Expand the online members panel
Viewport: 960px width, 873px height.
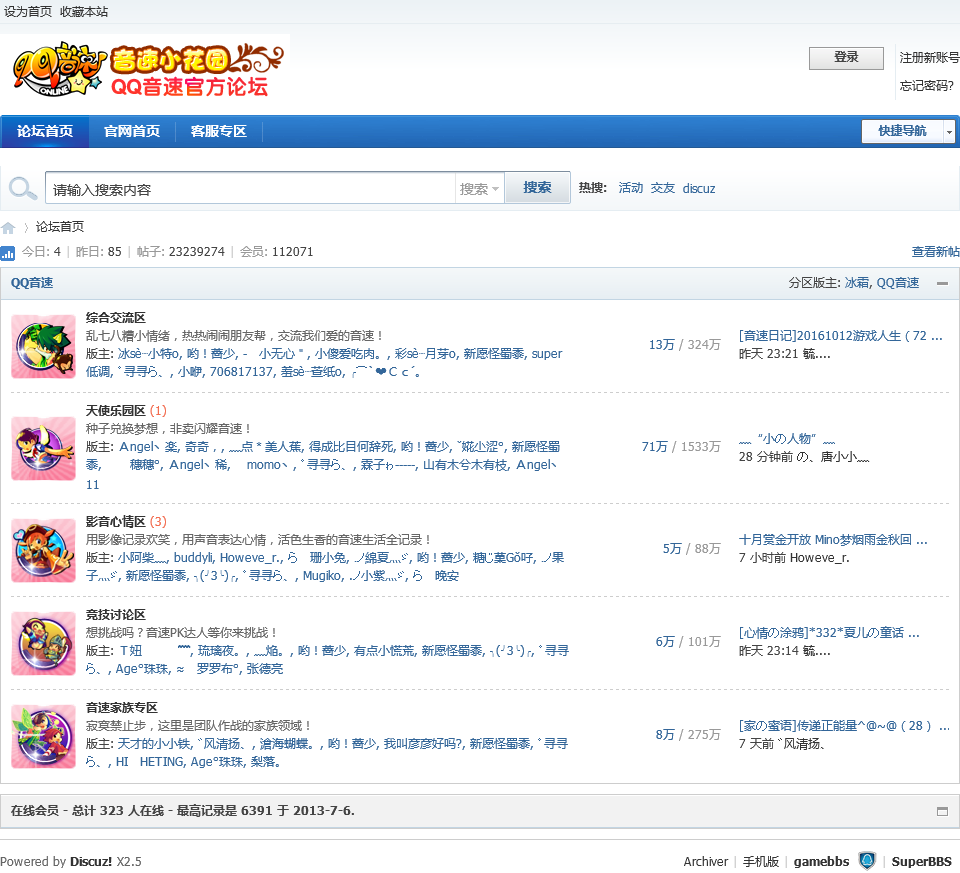[x=942, y=811]
